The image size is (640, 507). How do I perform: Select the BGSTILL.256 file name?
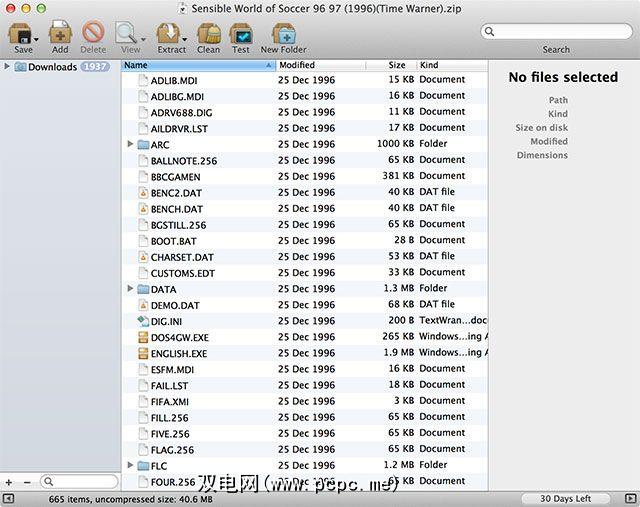(178, 225)
